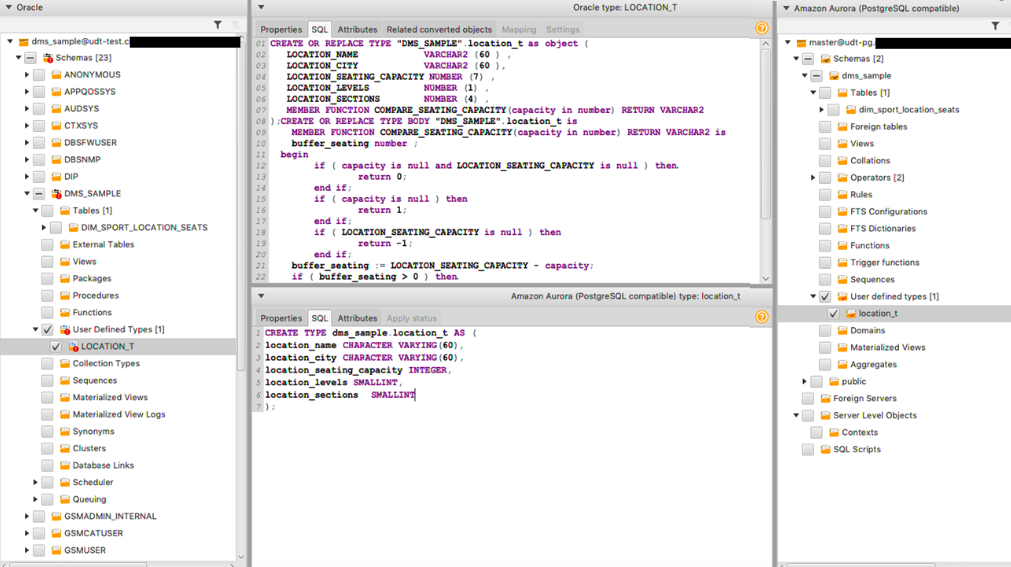
Task: Click in the Aurora SQL editor after SMALLINT
Action: click(x=417, y=395)
